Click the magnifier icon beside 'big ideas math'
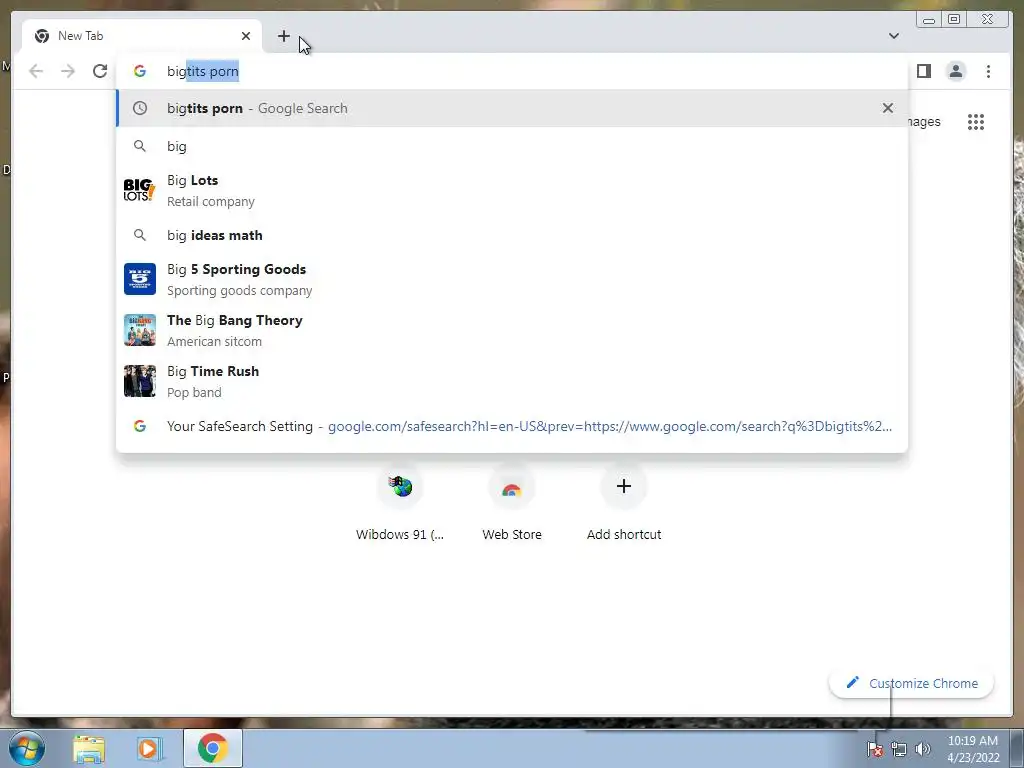The height and width of the screenshot is (768, 1024). 140,235
